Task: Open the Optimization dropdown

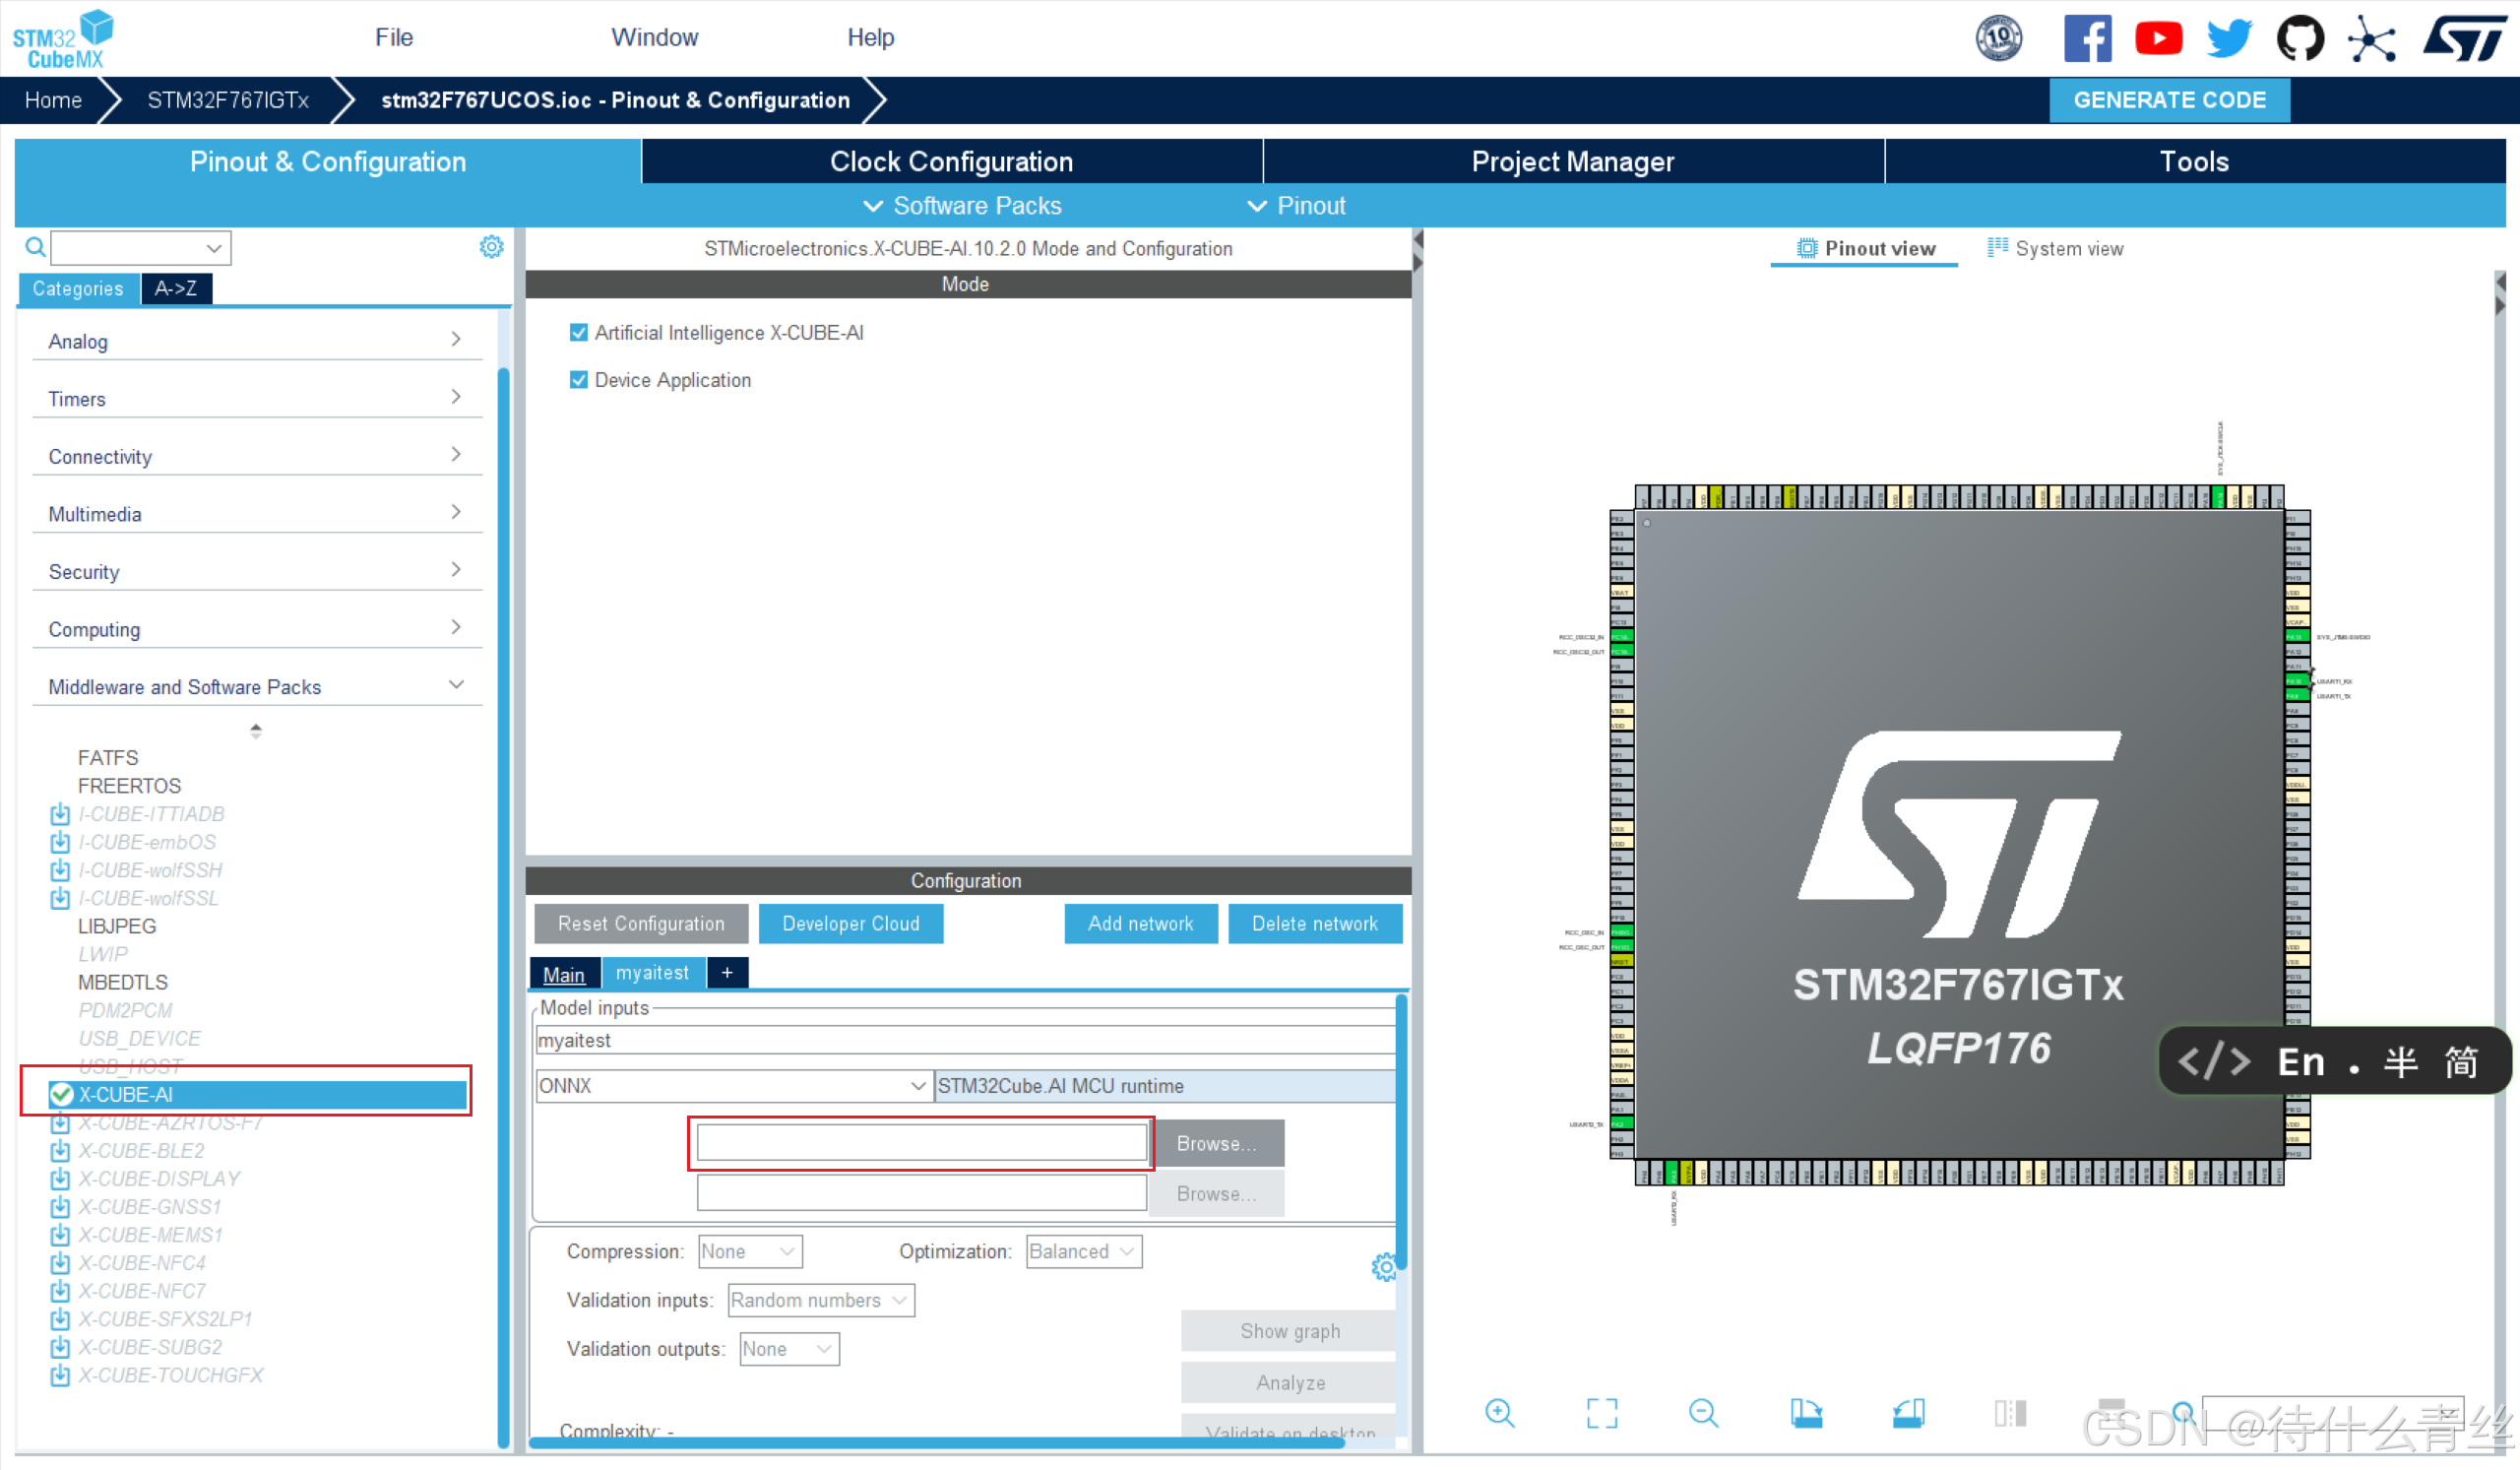Action: [1084, 1251]
